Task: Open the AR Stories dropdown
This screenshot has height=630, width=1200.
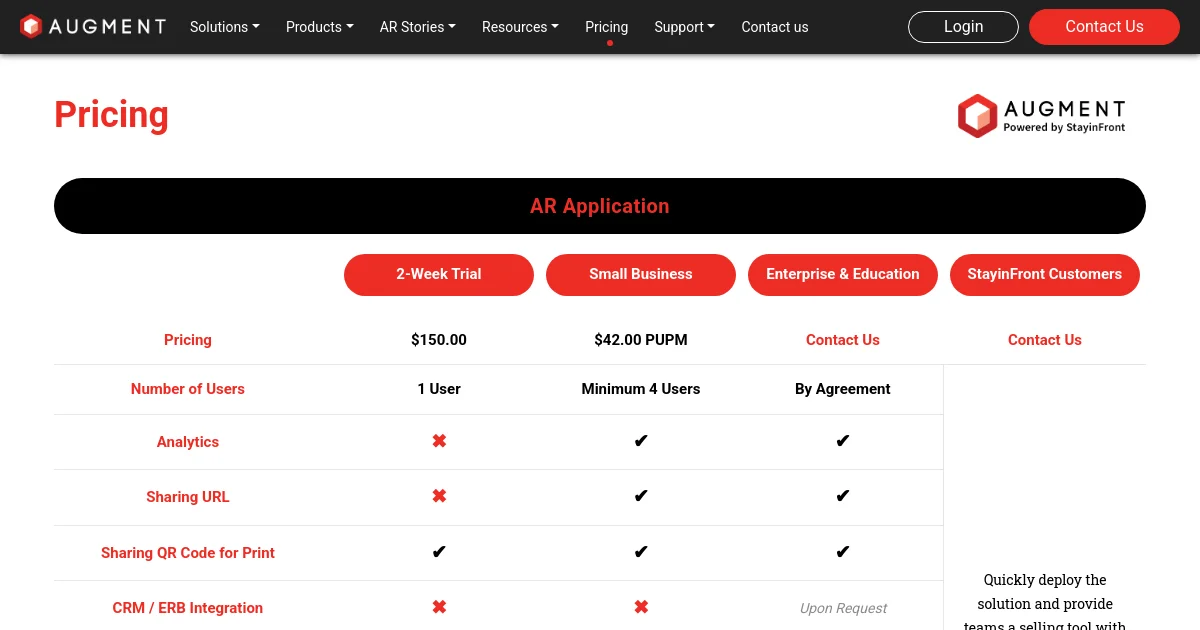Action: tap(418, 27)
